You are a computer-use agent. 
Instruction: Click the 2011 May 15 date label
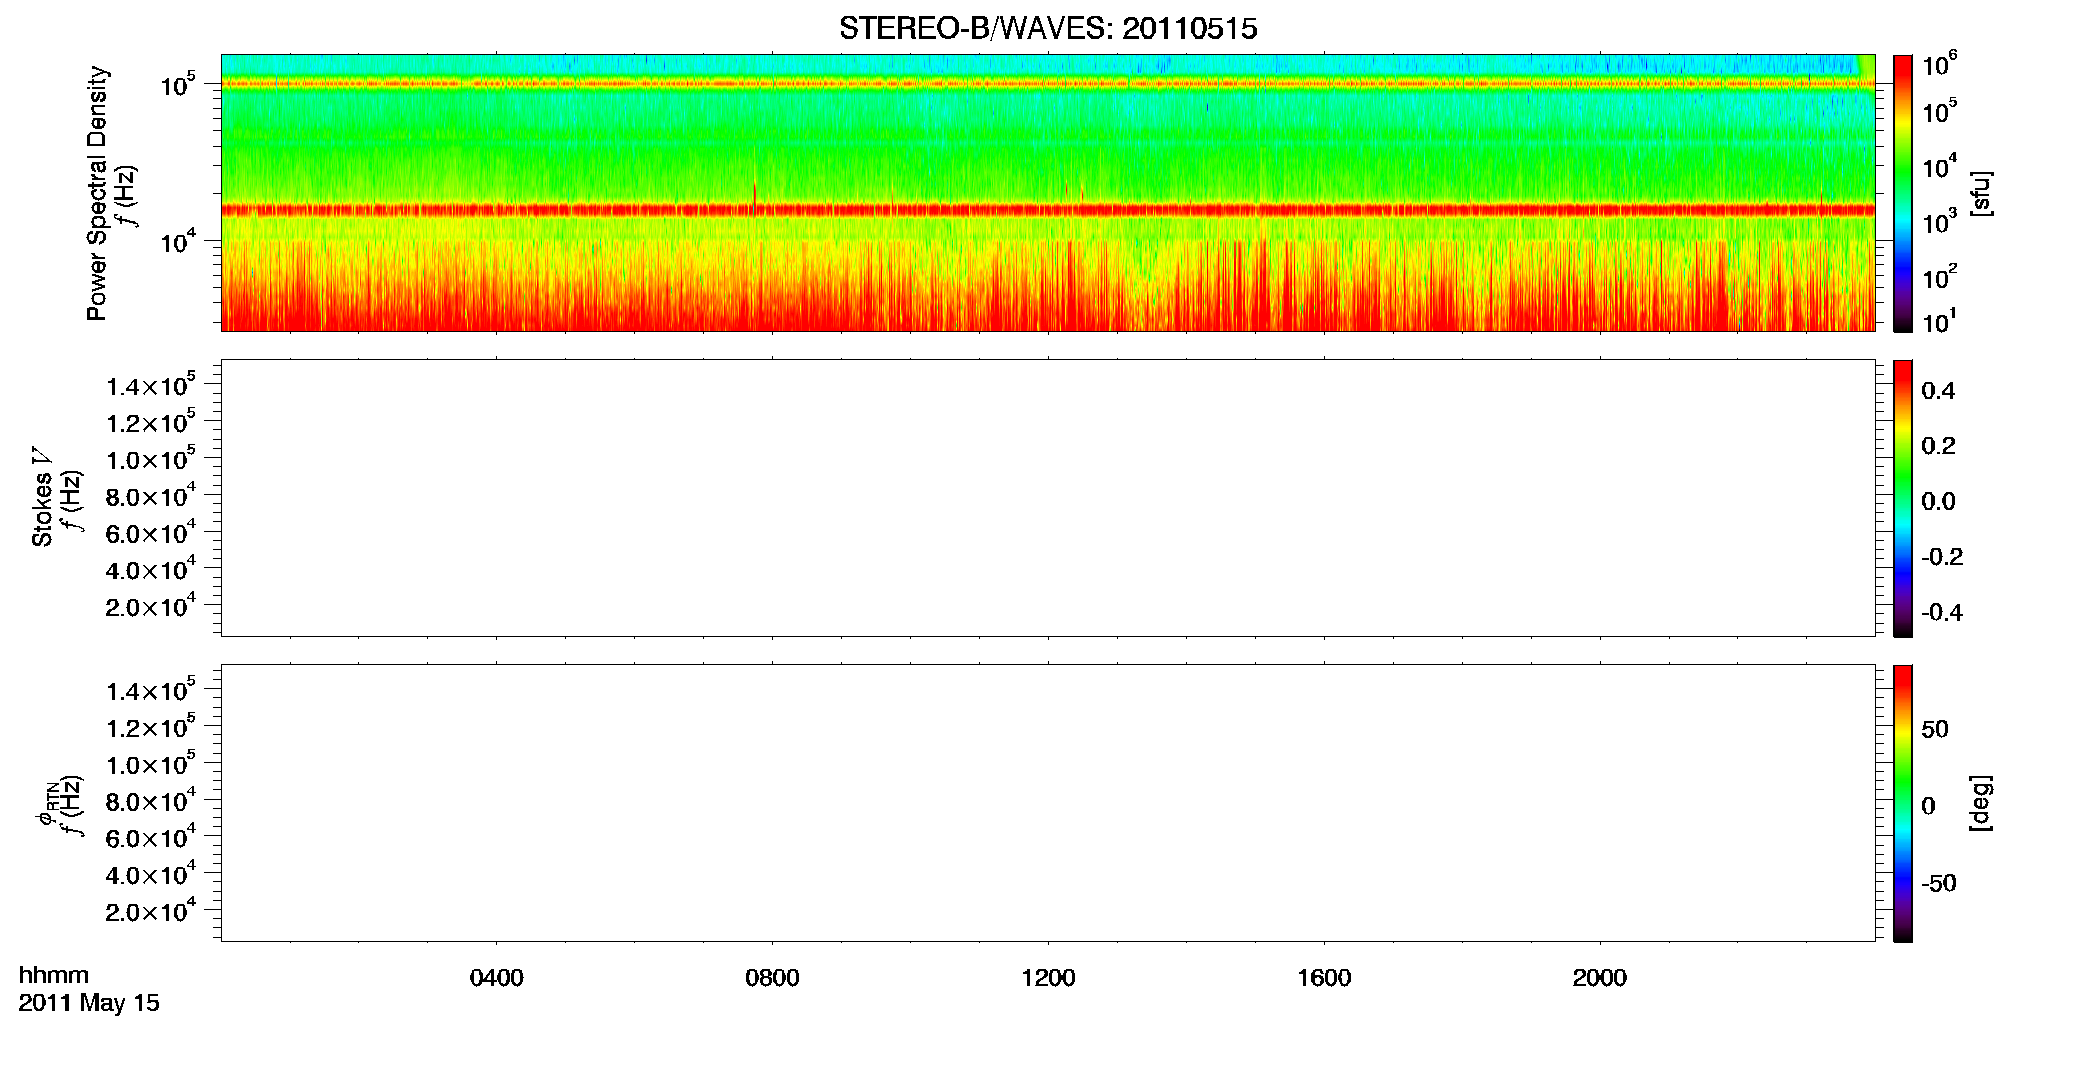pyautogui.click(x=89, y=1003)
